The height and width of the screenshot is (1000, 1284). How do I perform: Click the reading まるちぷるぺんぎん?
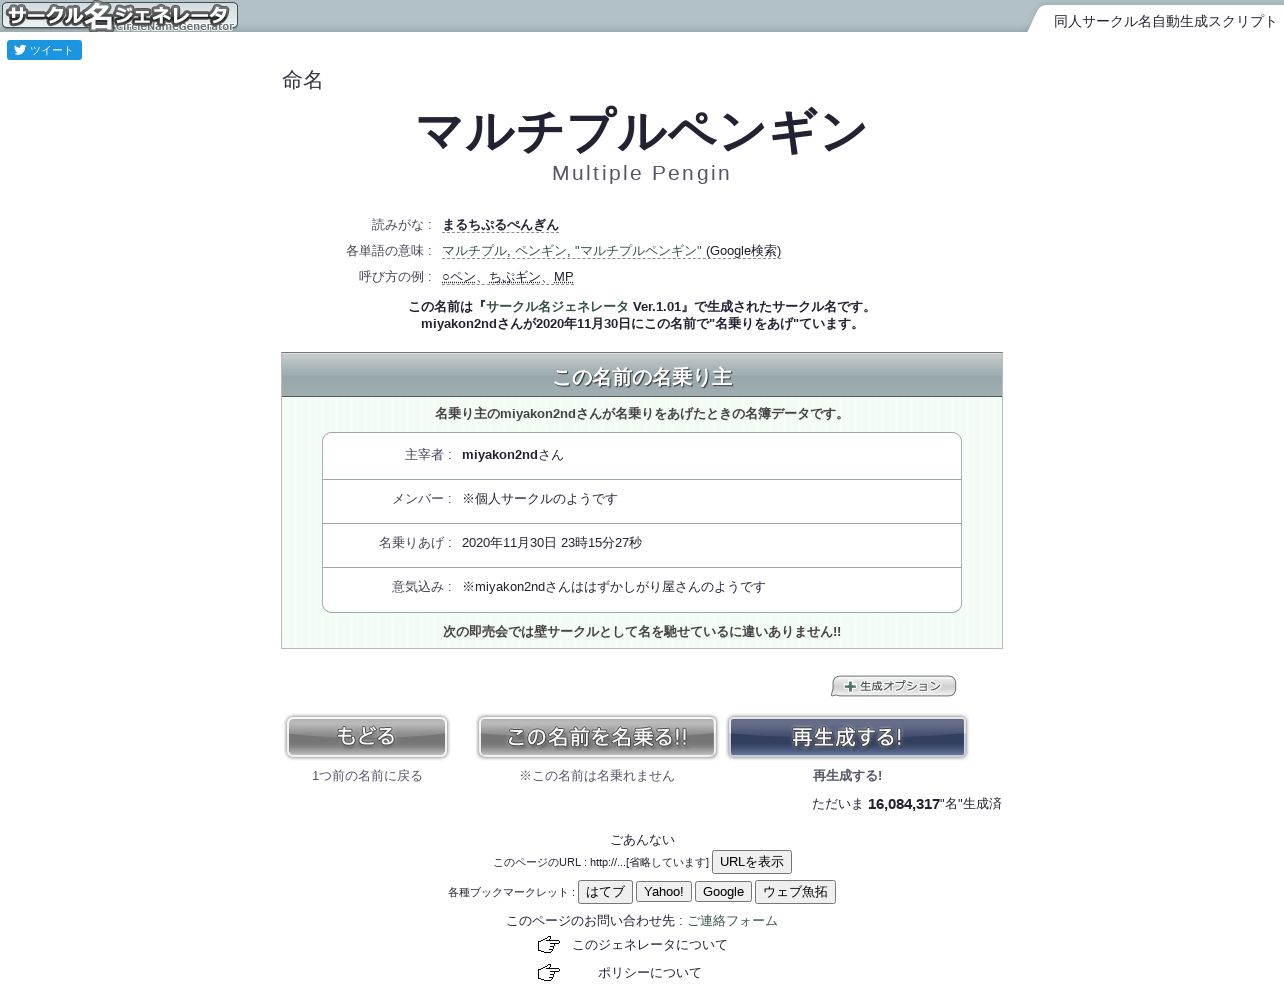click(x=500, y=225)
